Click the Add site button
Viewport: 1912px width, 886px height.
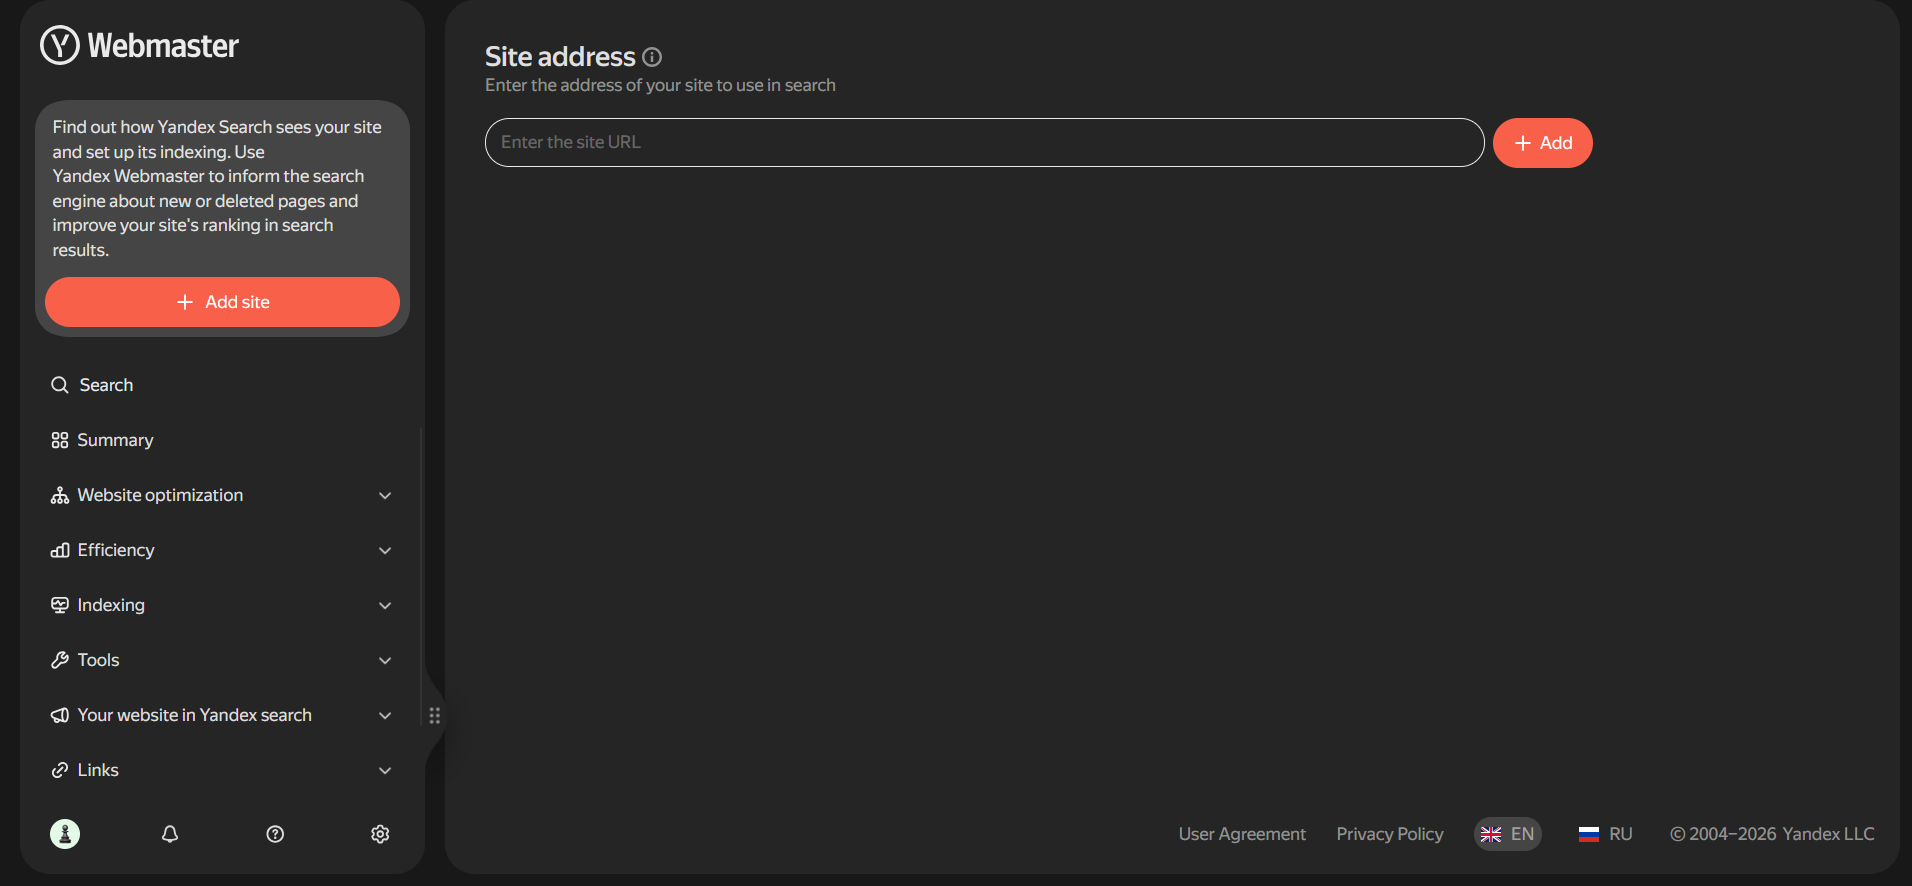[x=222, y=302]
